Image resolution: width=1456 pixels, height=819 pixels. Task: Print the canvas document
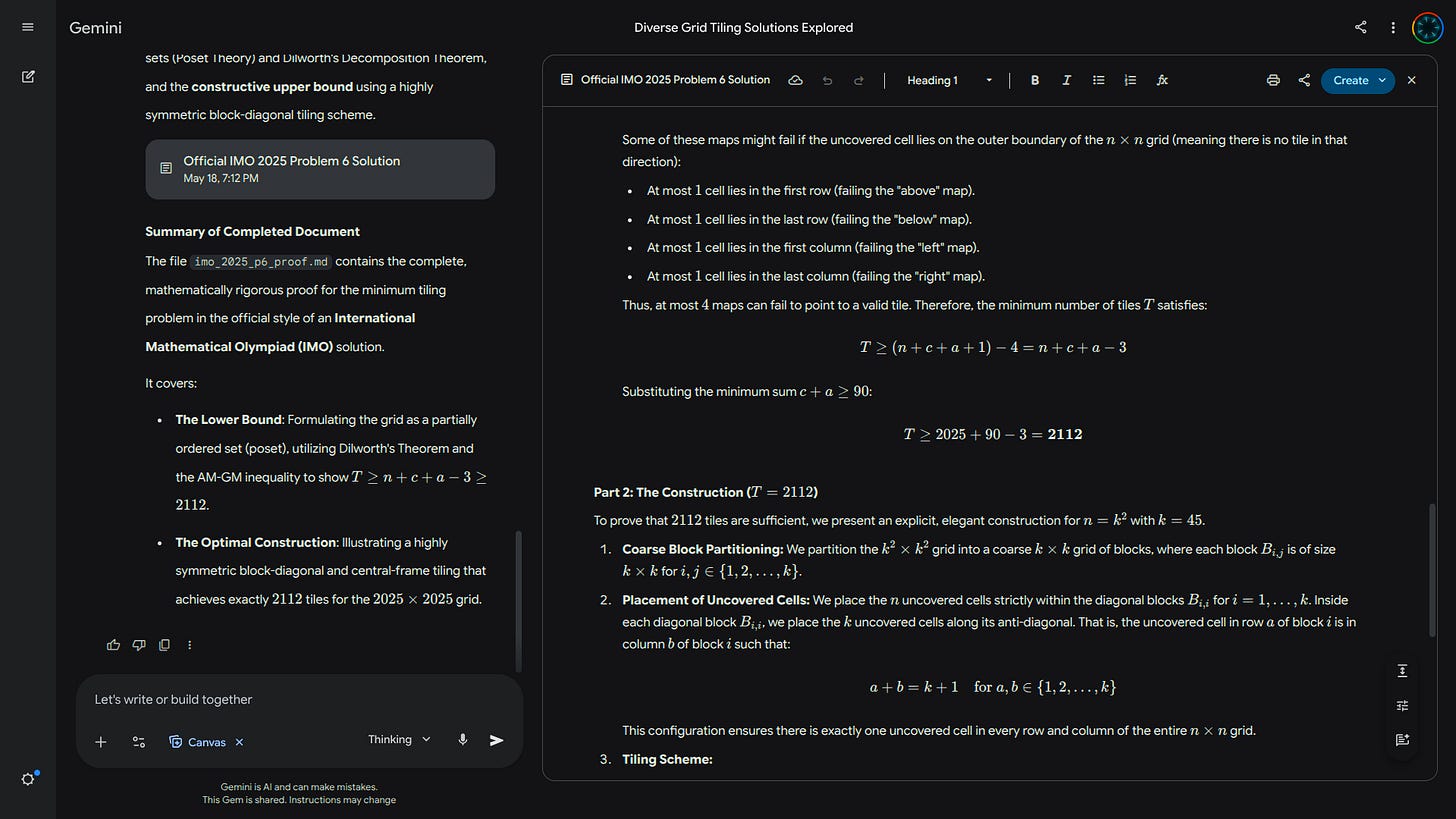click(1273, 80)
